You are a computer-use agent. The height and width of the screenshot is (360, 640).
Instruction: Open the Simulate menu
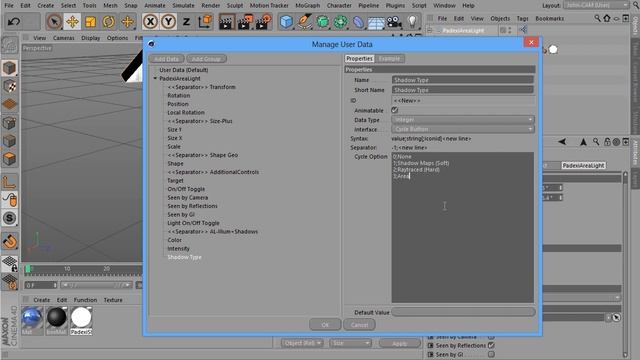(183, 5)
